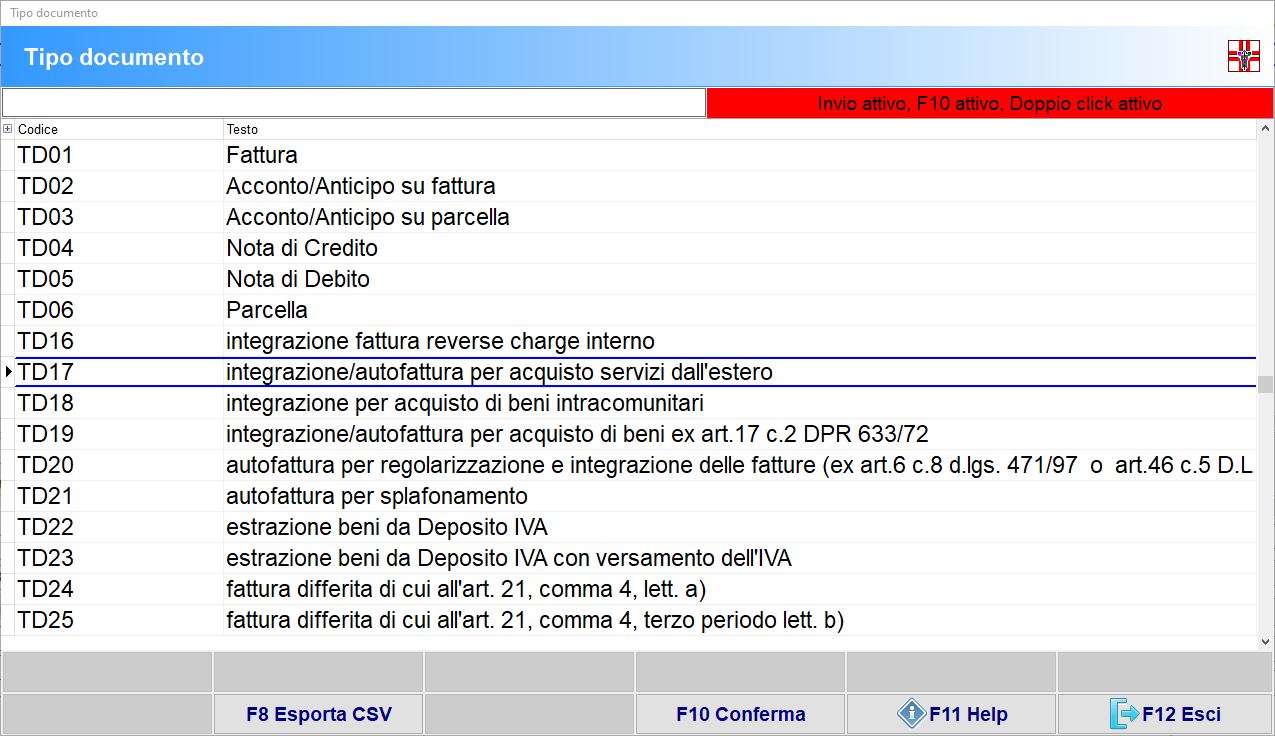Click the F12 Esci exit arrow icon
Viewport: 1275px width, 736px height.
1124,714
